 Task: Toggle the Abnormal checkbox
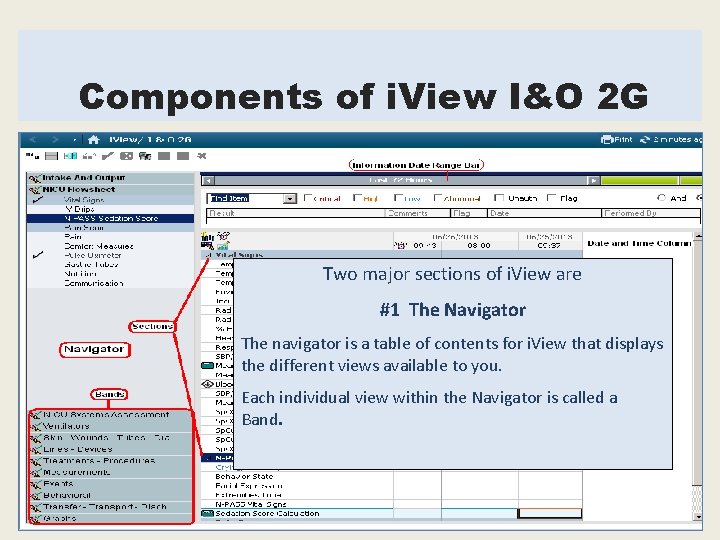pyautogui.click(x=438, y=198)
